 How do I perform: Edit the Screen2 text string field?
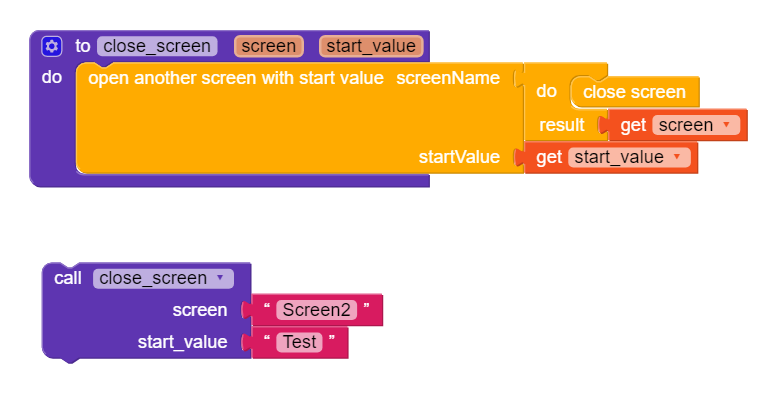point(316,310)
